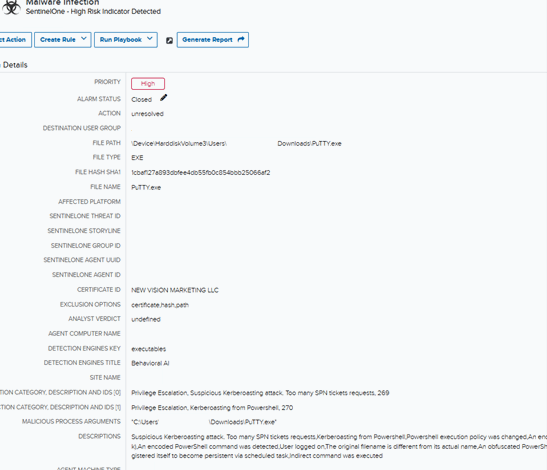Click the High priority badge

[x=148, y=84]
